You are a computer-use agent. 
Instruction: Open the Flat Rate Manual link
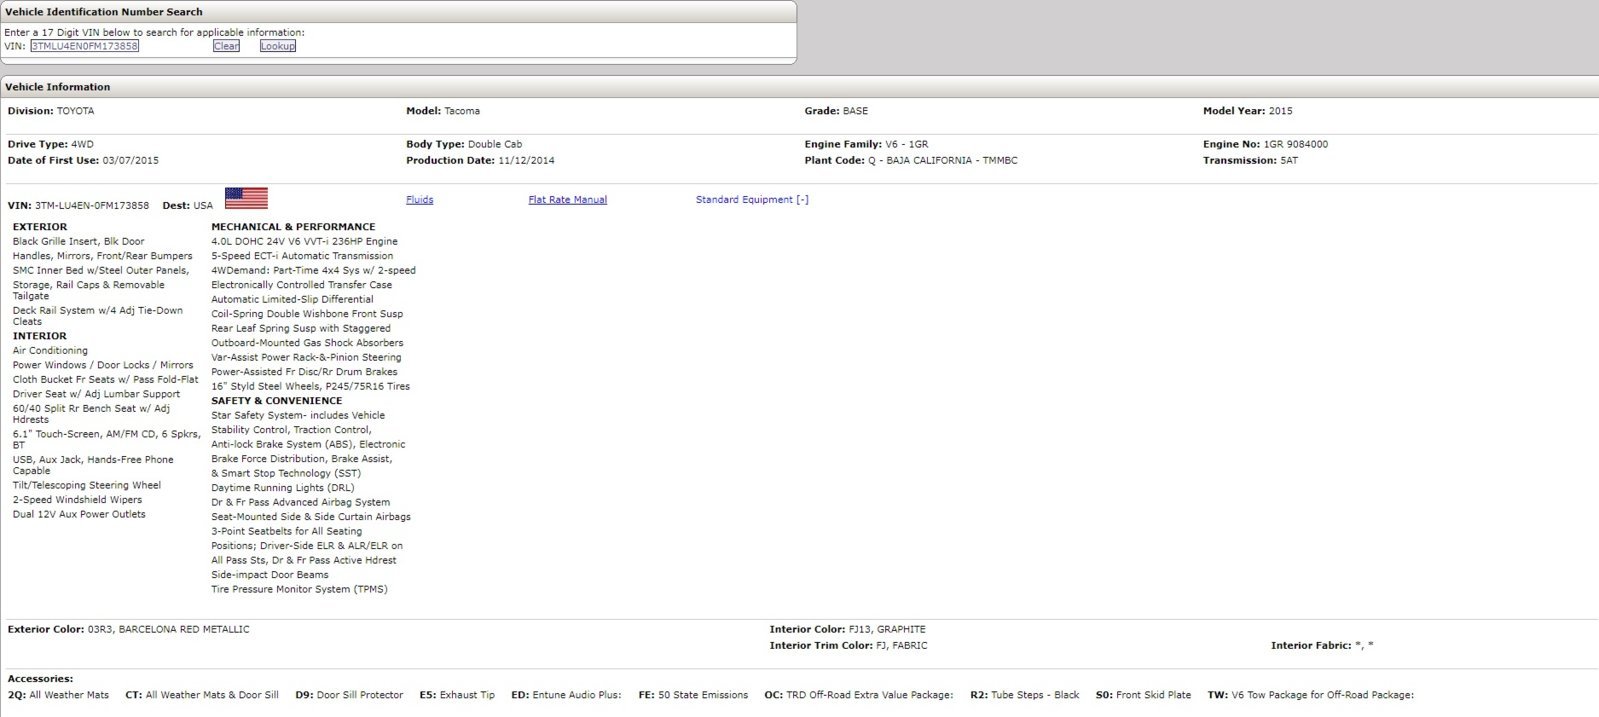click(568, 200)
